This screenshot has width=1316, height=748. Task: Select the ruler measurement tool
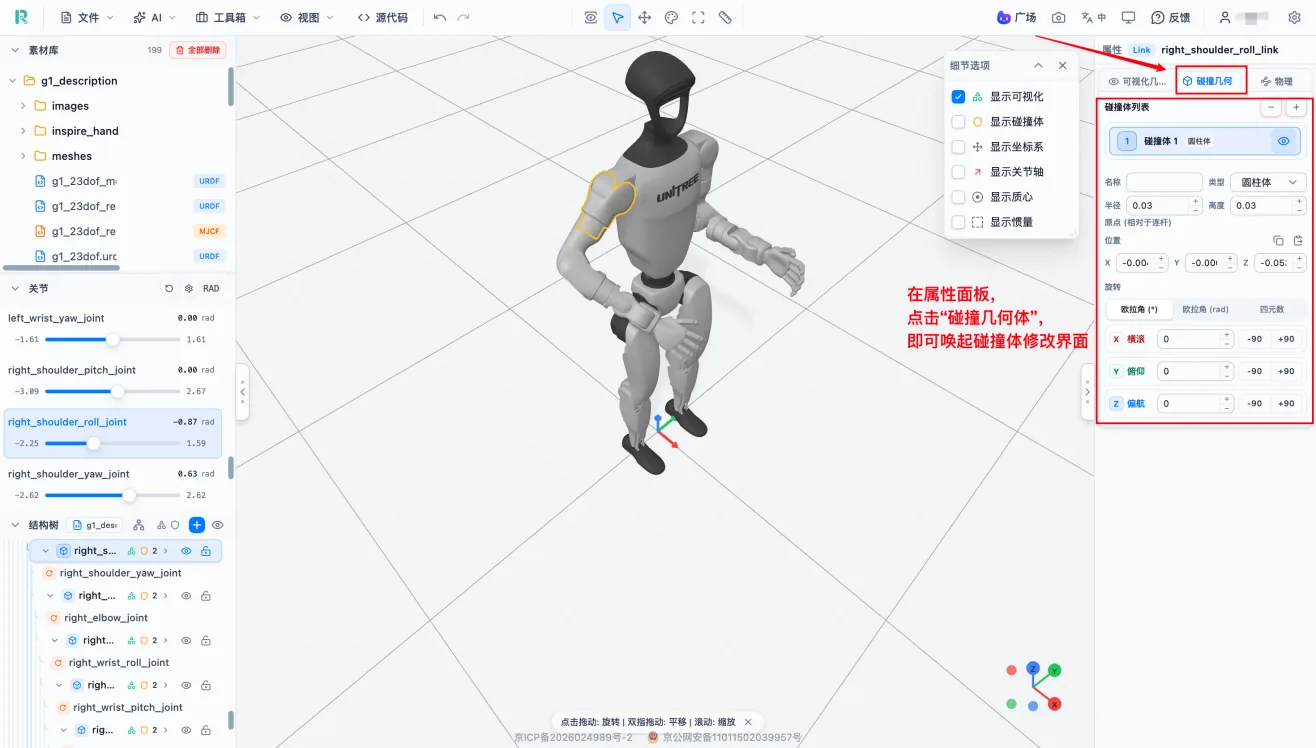click(x=725, y=18)
